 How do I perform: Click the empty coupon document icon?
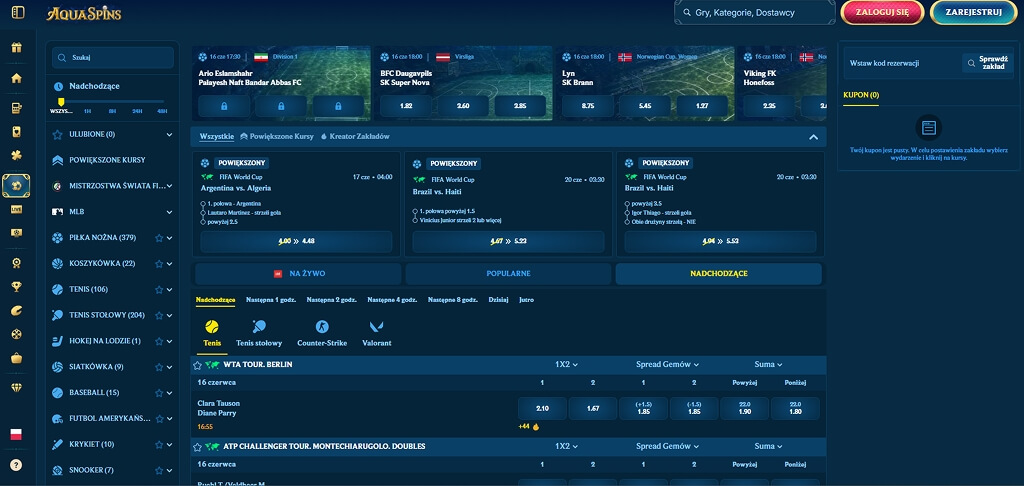click(x=929, y=128)
